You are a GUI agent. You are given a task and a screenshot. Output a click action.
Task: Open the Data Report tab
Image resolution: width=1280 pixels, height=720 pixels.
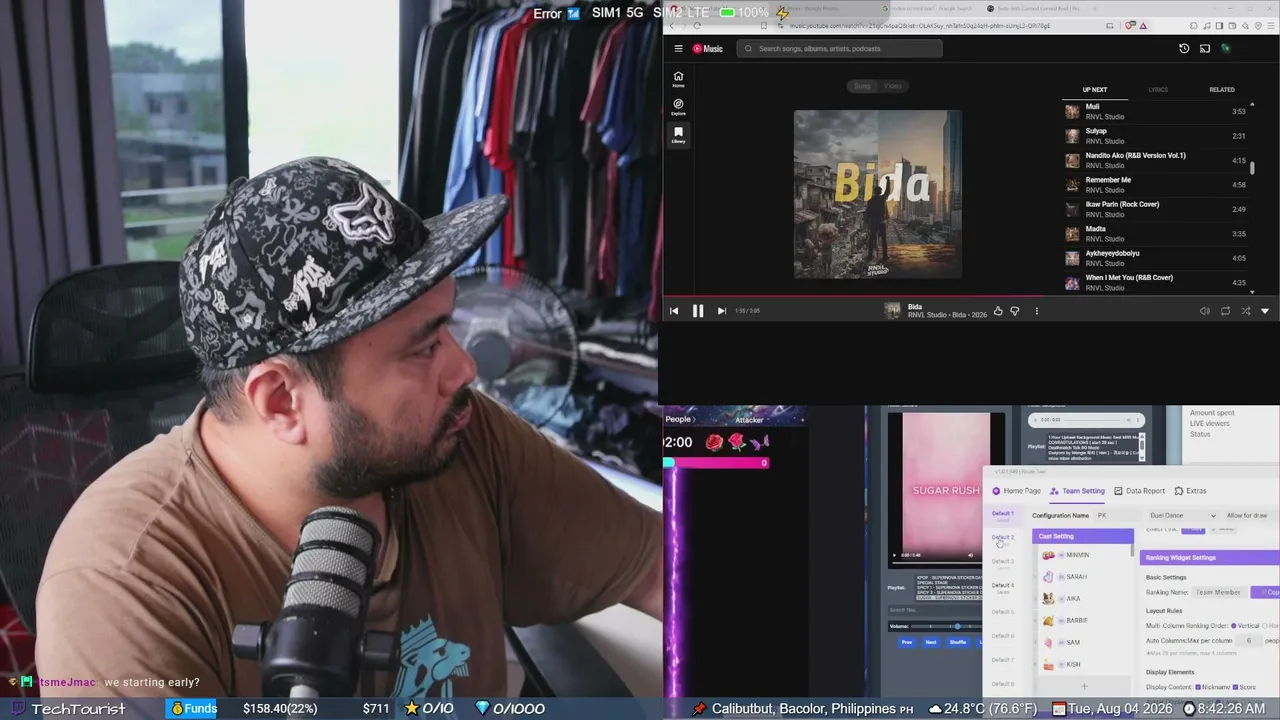1139,491
